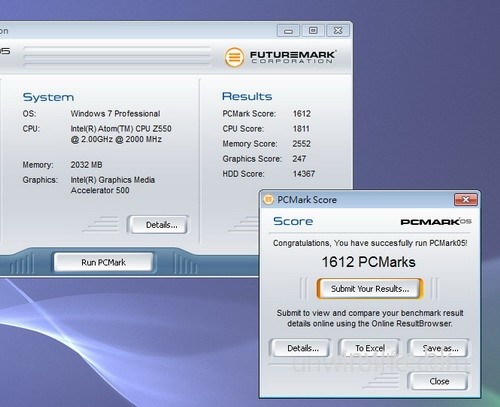The image size is (500, 407).
Task: Maximize the PCMark05 main window
Action: tap(313, 31)
